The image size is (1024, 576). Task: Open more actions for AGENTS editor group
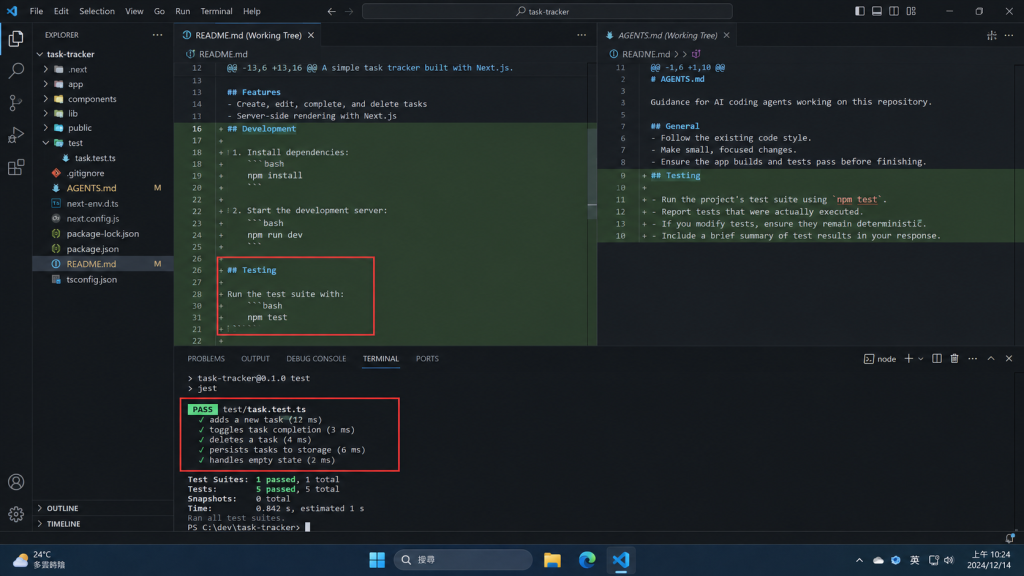coord(1009,35)
